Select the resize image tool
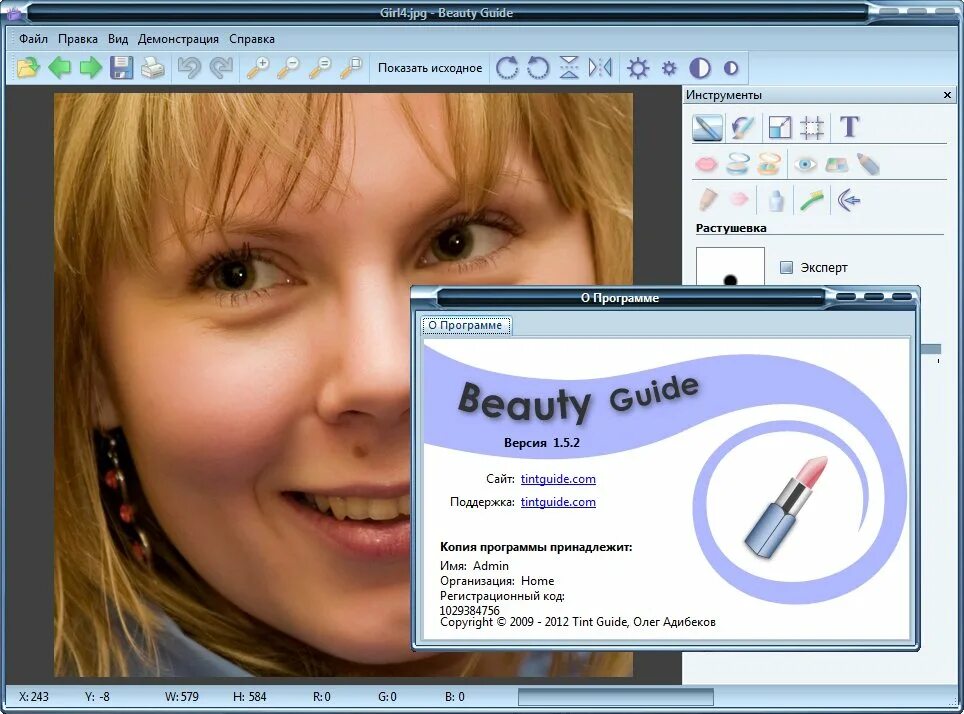 point(780,128)
